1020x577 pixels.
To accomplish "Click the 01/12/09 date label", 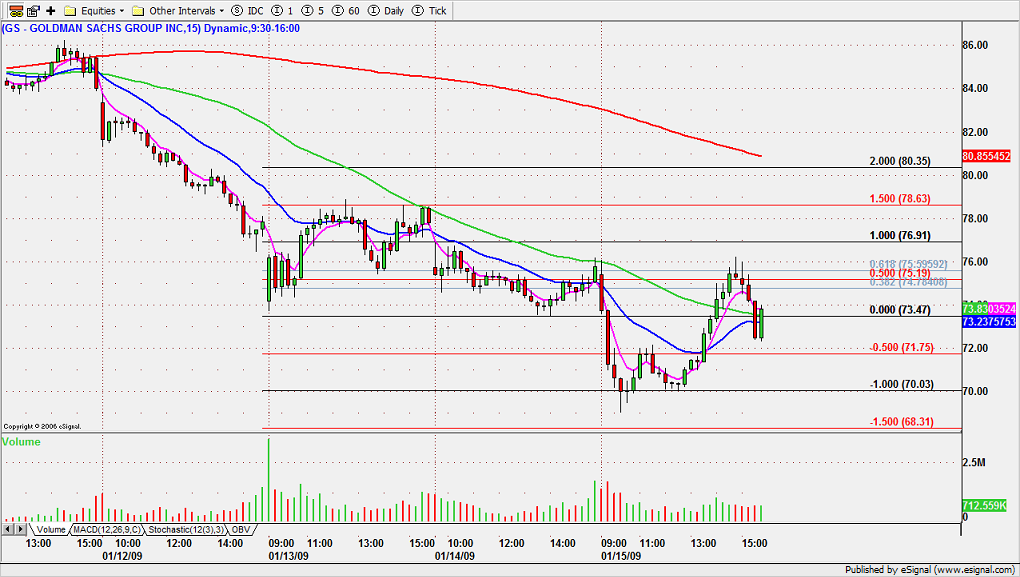I will pyautogui.click(x=122, y=556).
